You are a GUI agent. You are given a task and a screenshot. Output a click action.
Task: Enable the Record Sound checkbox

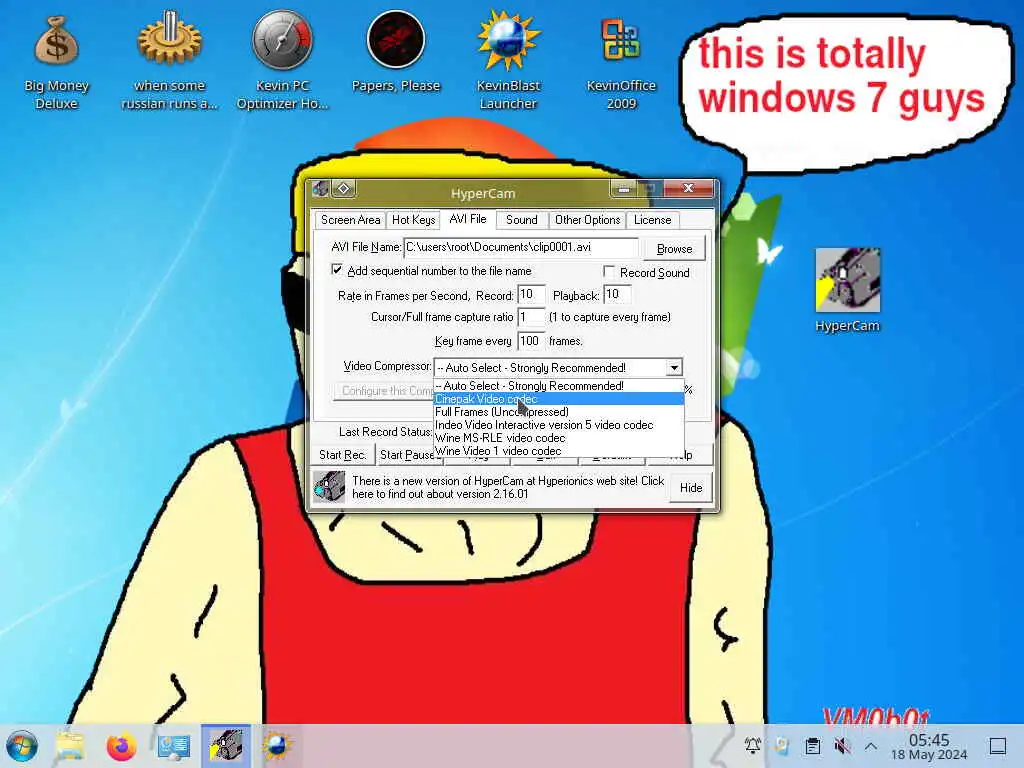tap(609, 271)
